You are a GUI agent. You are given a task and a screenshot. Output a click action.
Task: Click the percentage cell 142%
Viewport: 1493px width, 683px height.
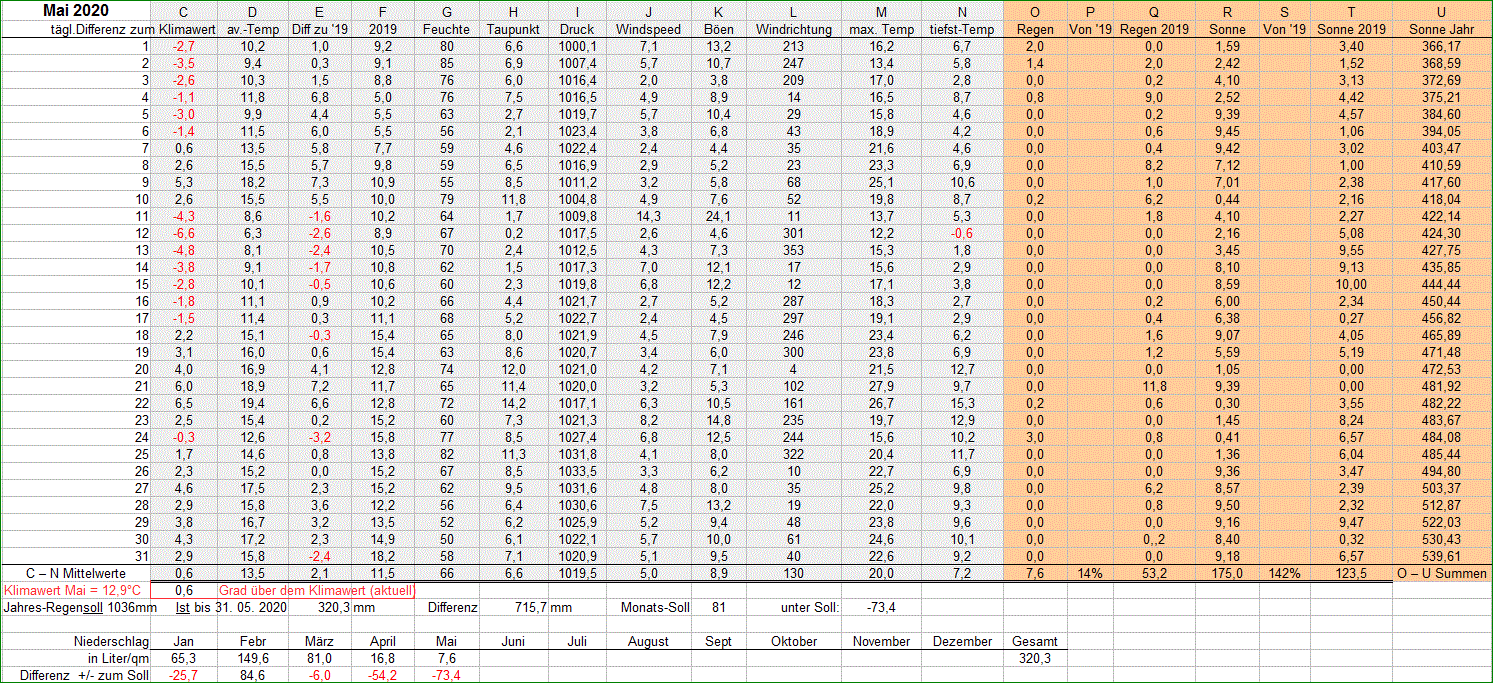coord(1285,573)
